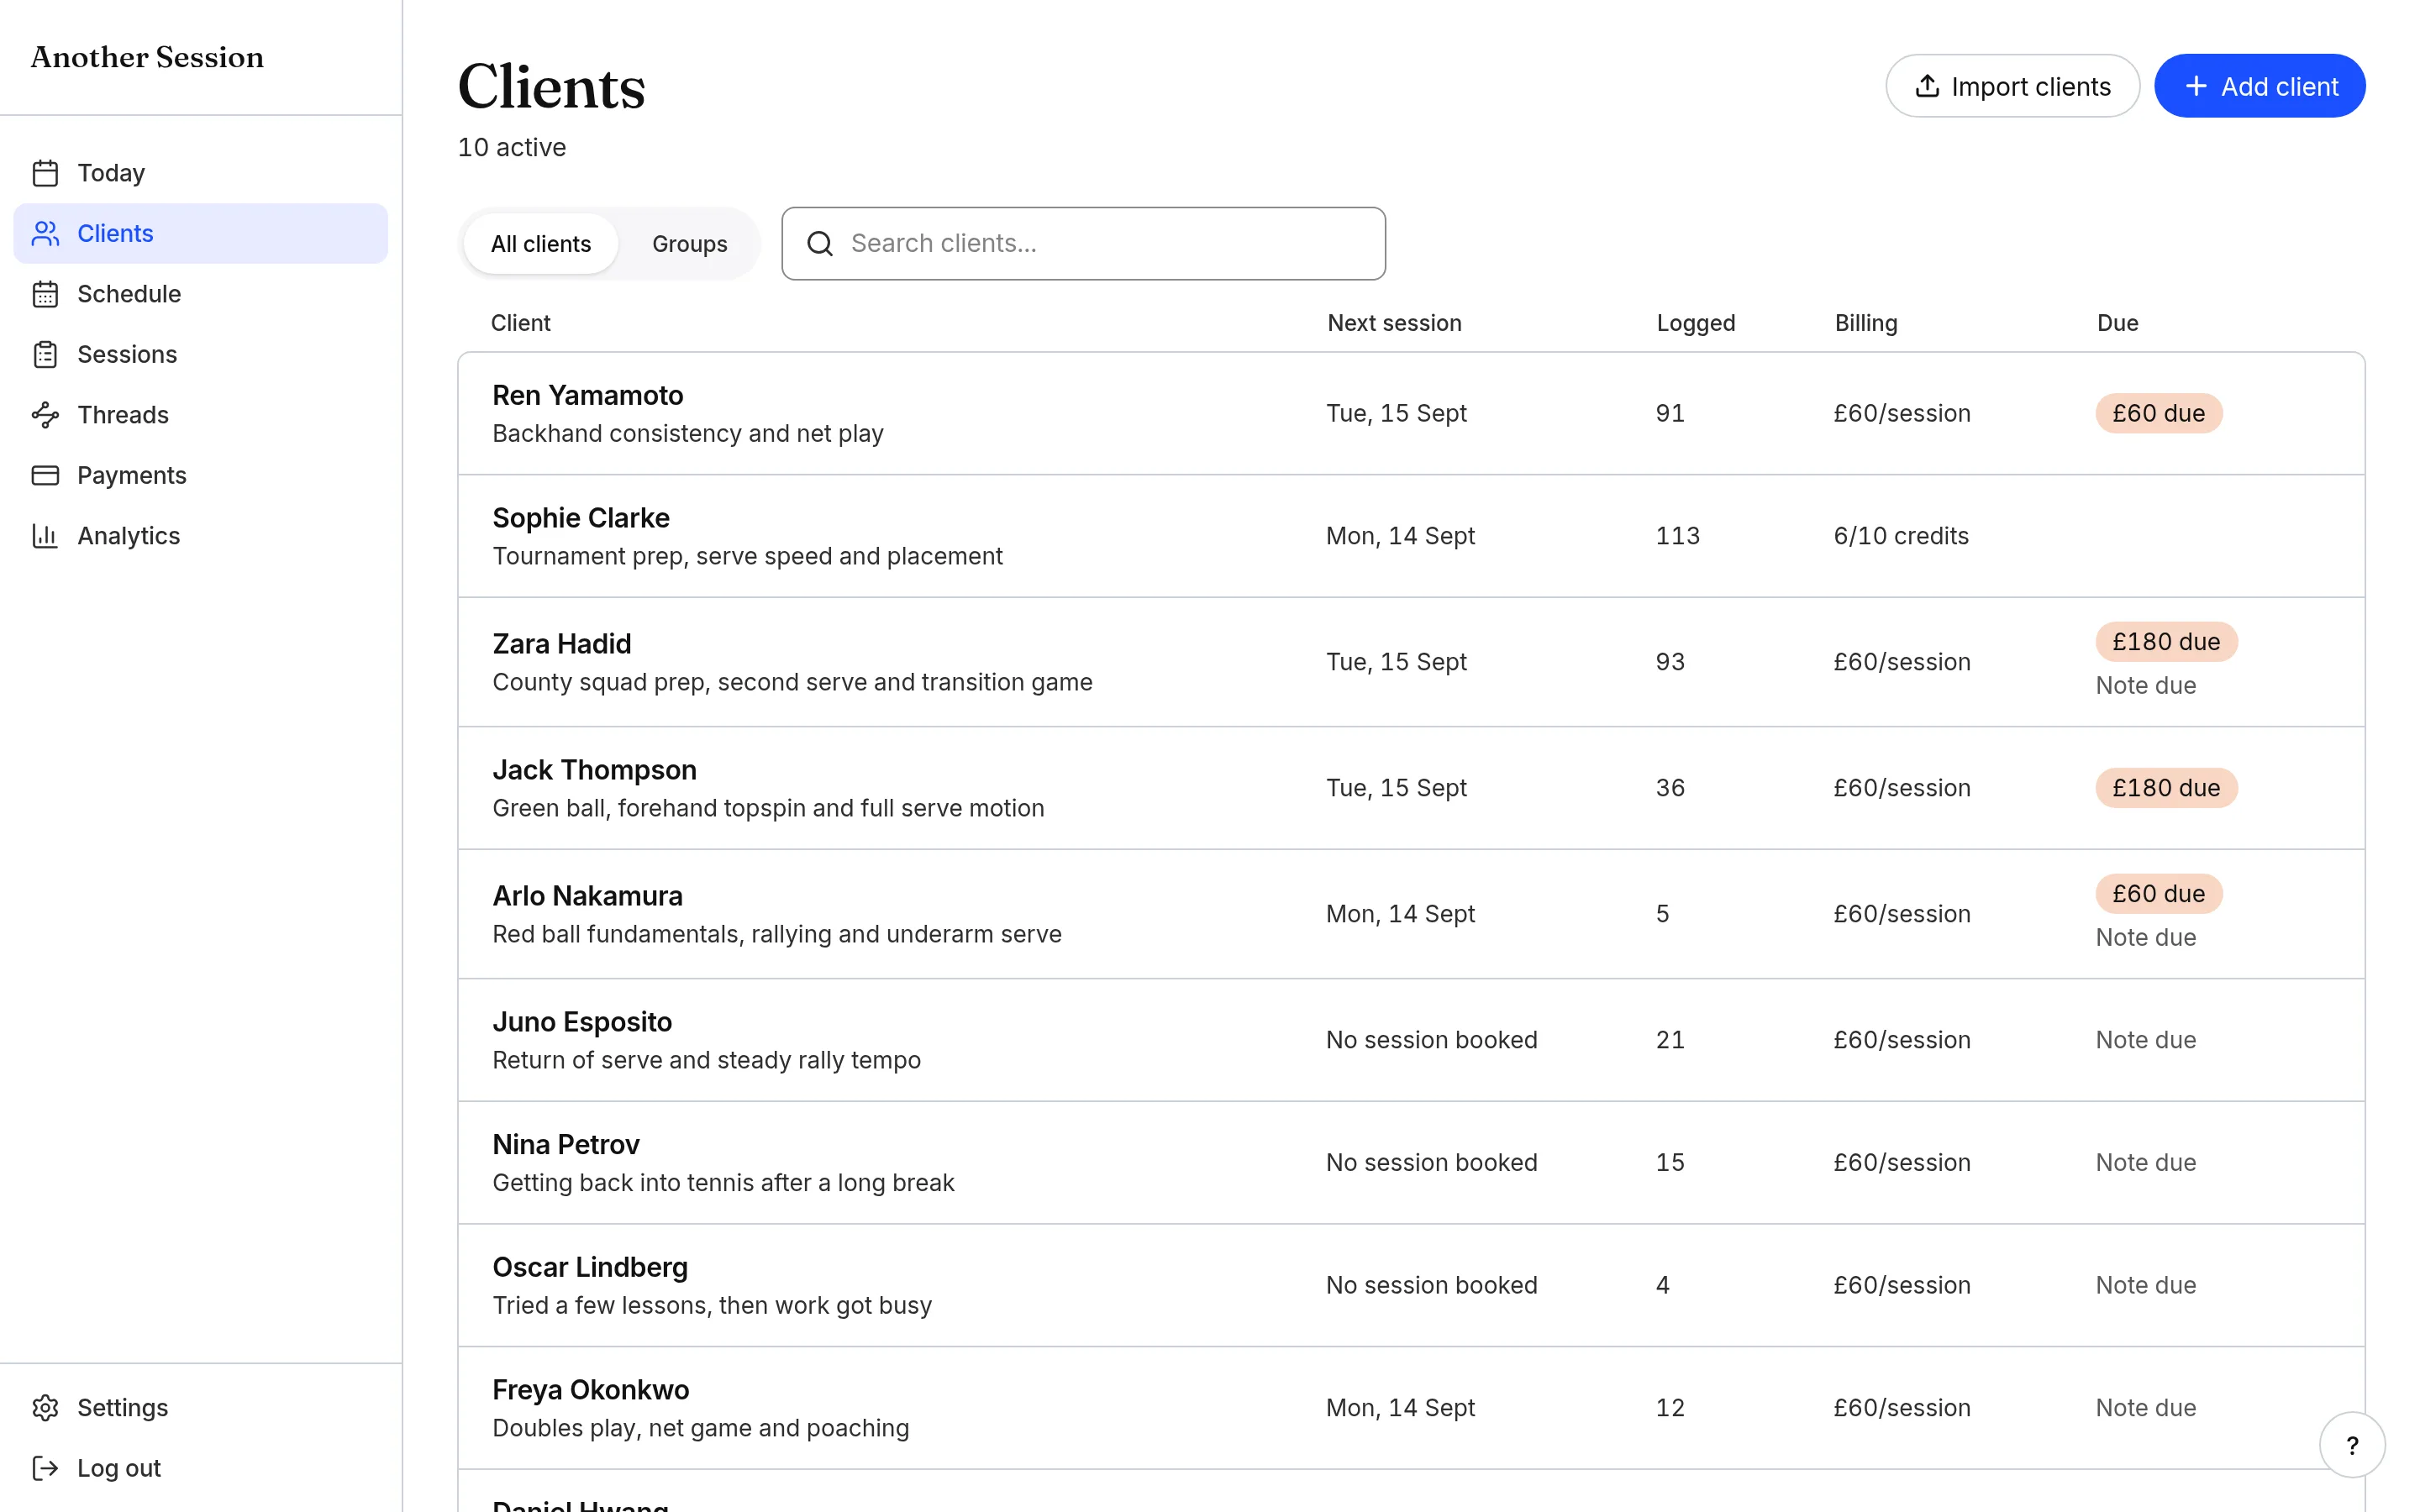Screen dimensions: 2420x1512
Task: Click the Billing column header
Action: tap(1865, 323)
